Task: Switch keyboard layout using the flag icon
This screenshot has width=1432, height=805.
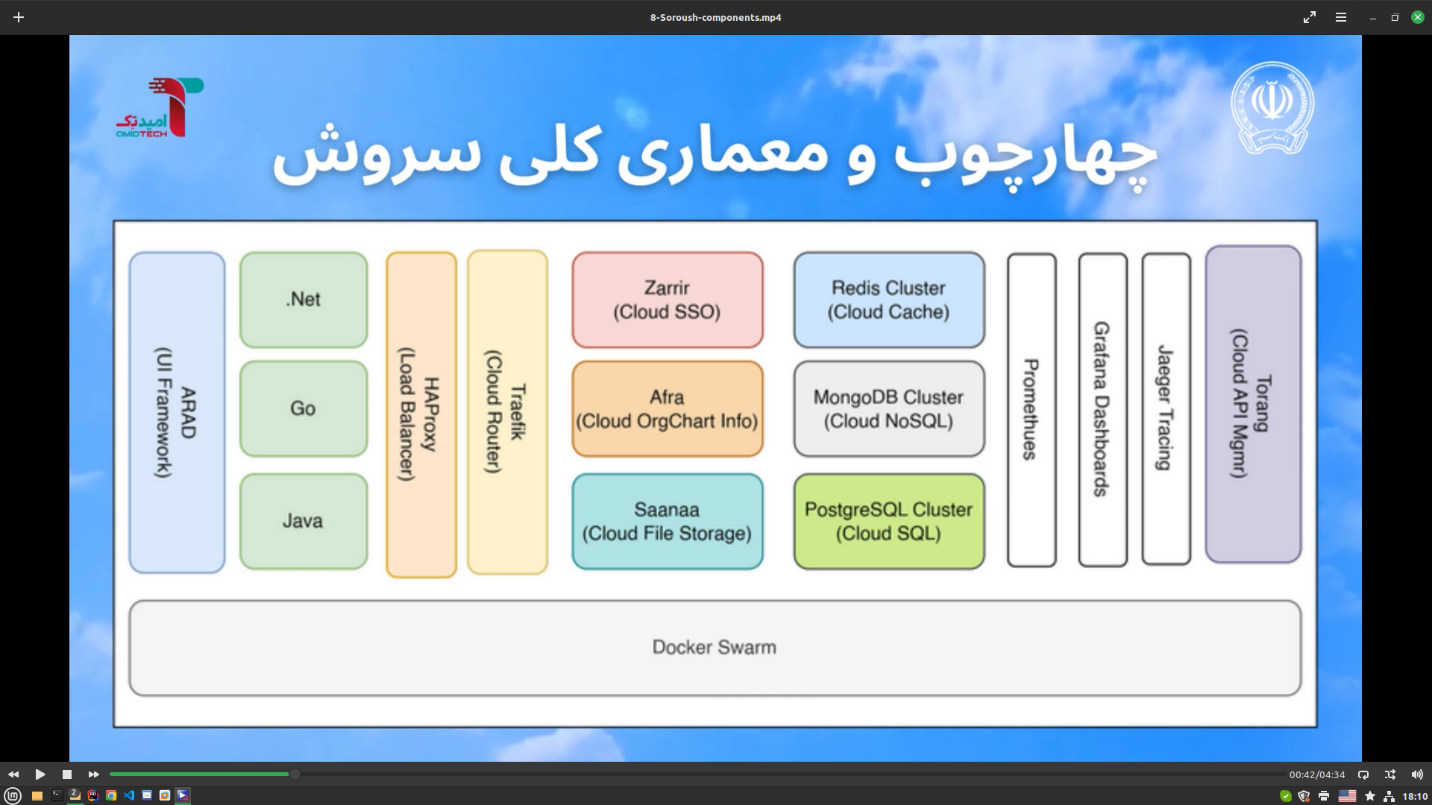Action: click(1347, 796)
